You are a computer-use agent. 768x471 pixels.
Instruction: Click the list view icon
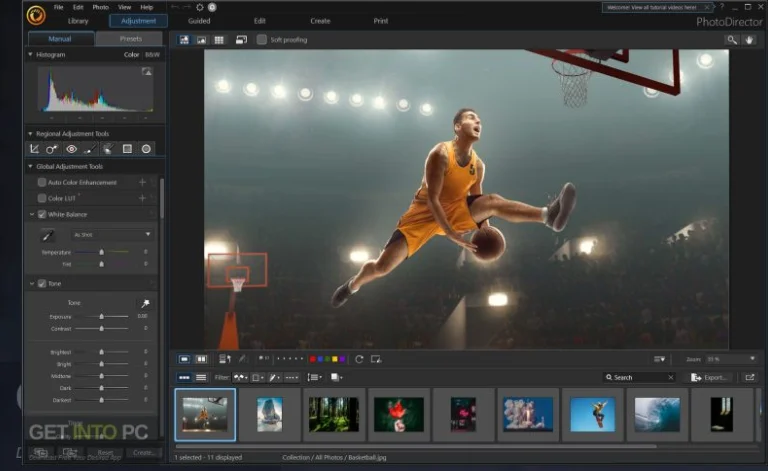click(x=201, y=377)
